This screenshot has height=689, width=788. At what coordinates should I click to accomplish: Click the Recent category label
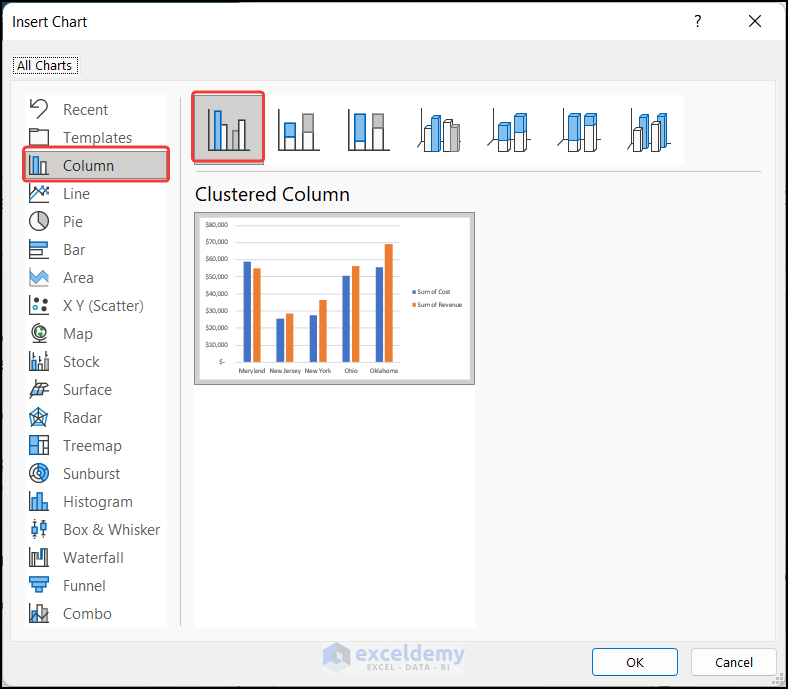(85, 110)
